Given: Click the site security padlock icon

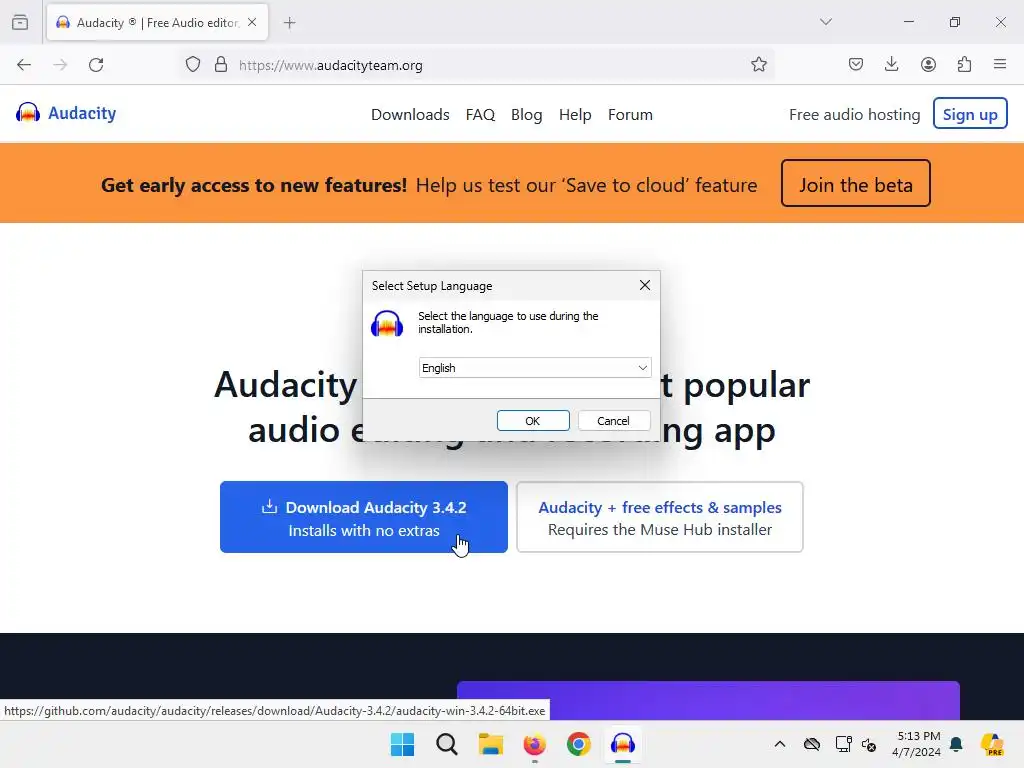Looking at the screenshot, I should tap(221, 65).
